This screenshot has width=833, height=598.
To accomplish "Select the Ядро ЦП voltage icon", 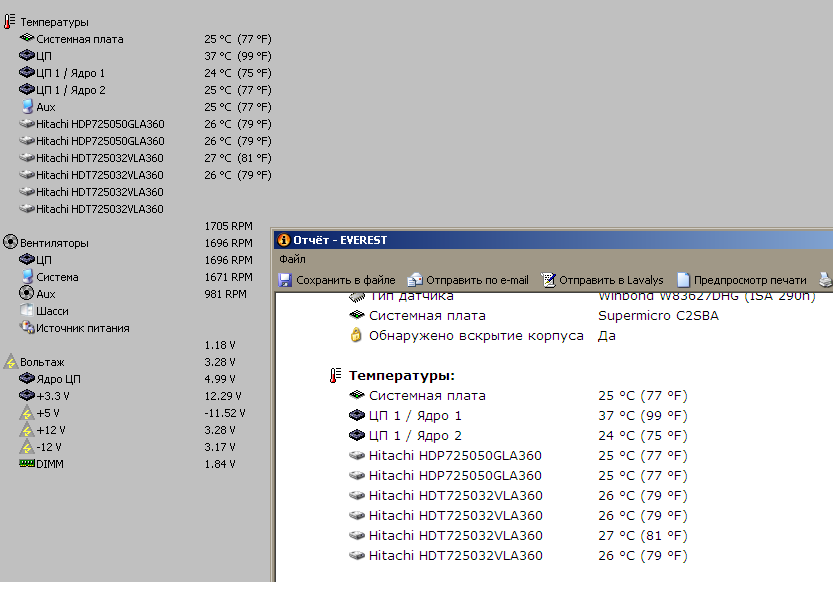I will [x=27, y=378].
